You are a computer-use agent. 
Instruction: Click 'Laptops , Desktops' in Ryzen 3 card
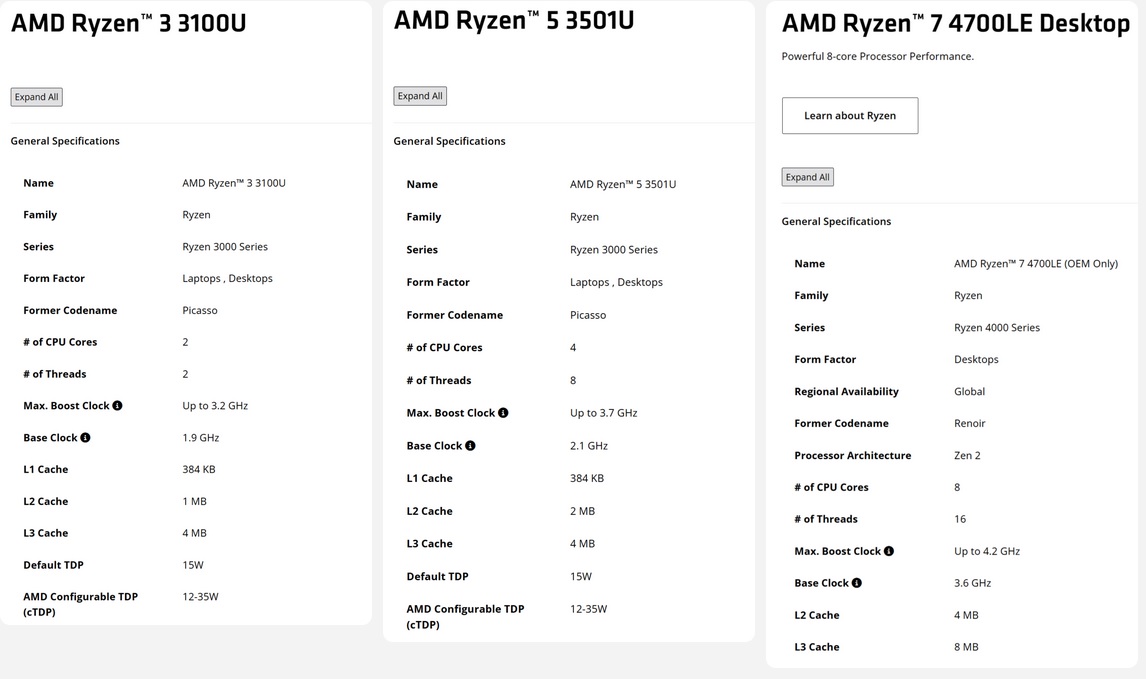(x=227, y=278)
